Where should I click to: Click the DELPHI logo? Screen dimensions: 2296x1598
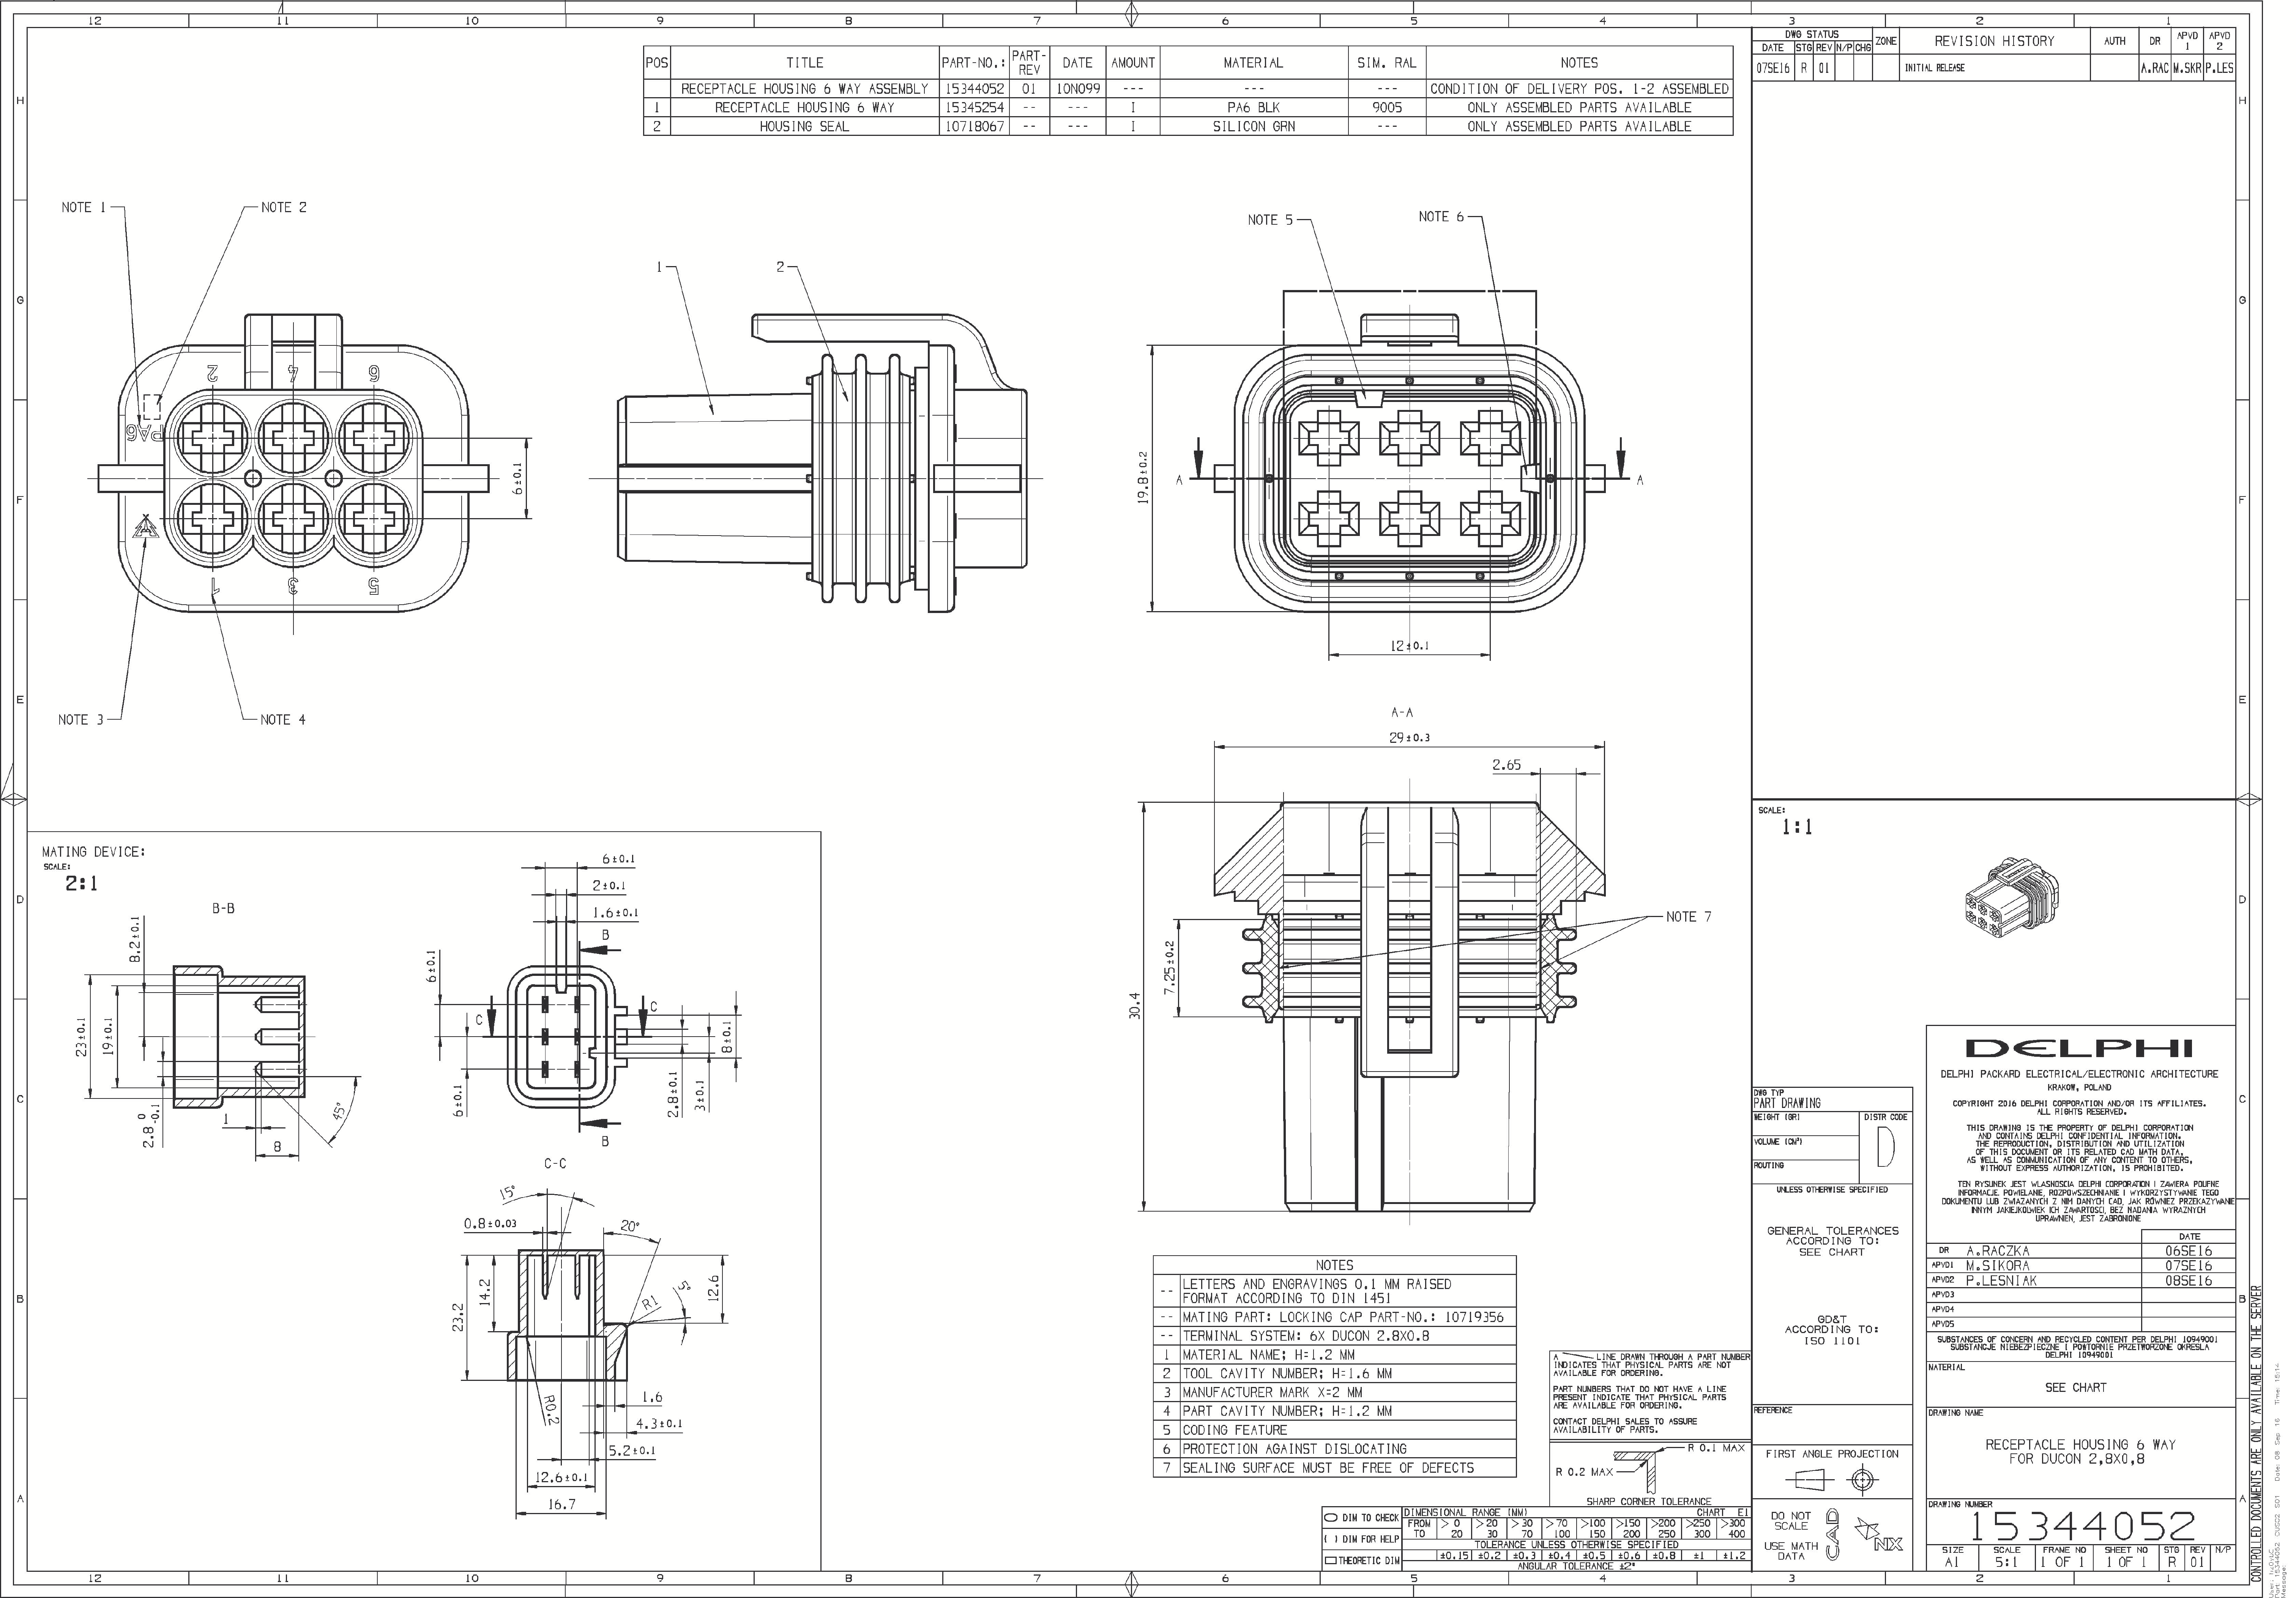(x=2079, y=1048)
